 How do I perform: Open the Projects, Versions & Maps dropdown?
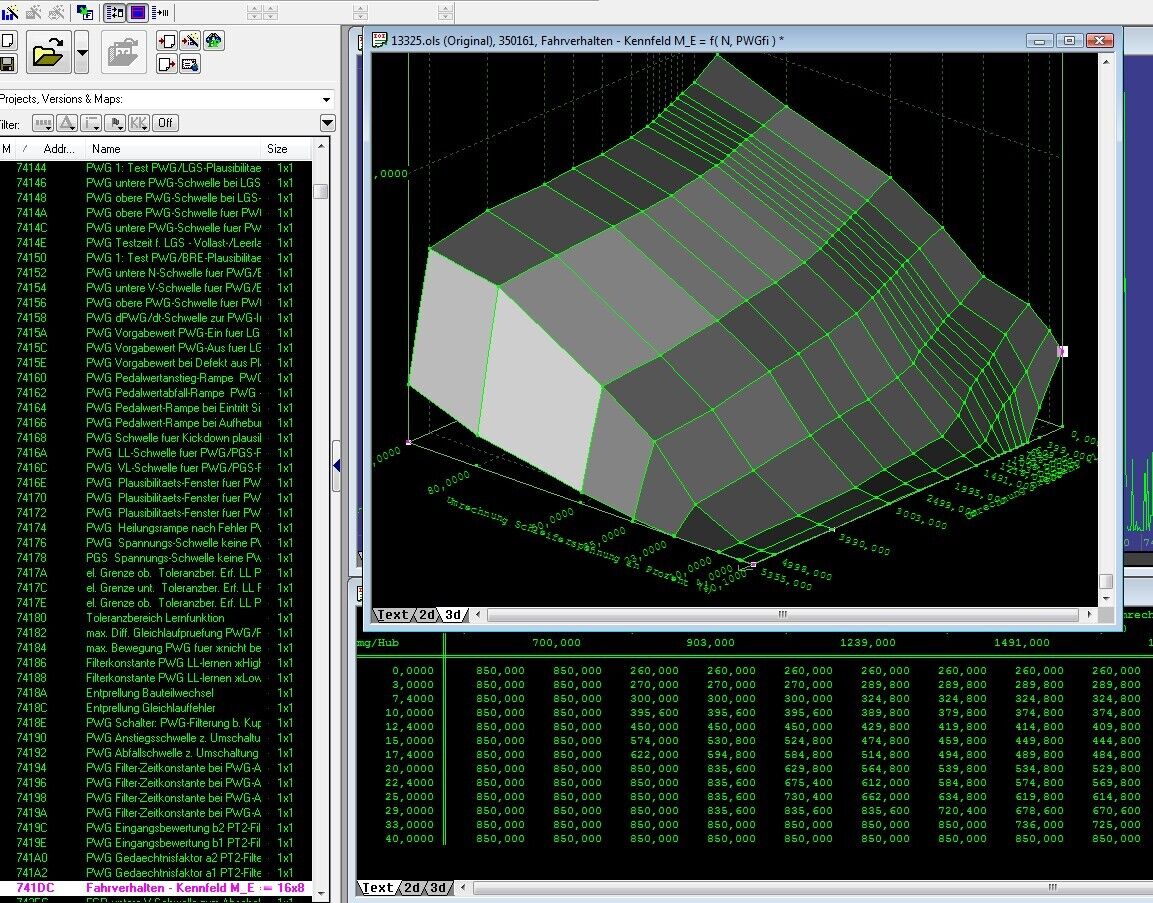coord(326,99)
